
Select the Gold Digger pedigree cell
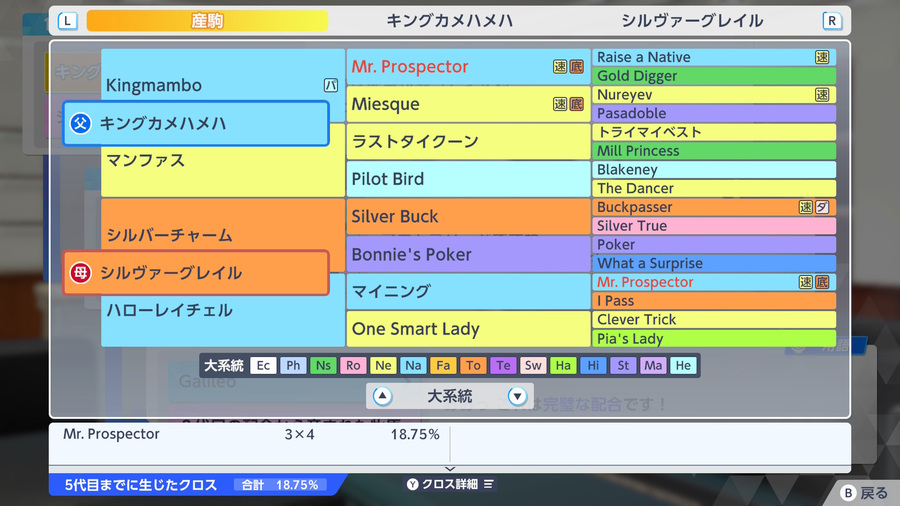tap(714, 76)
